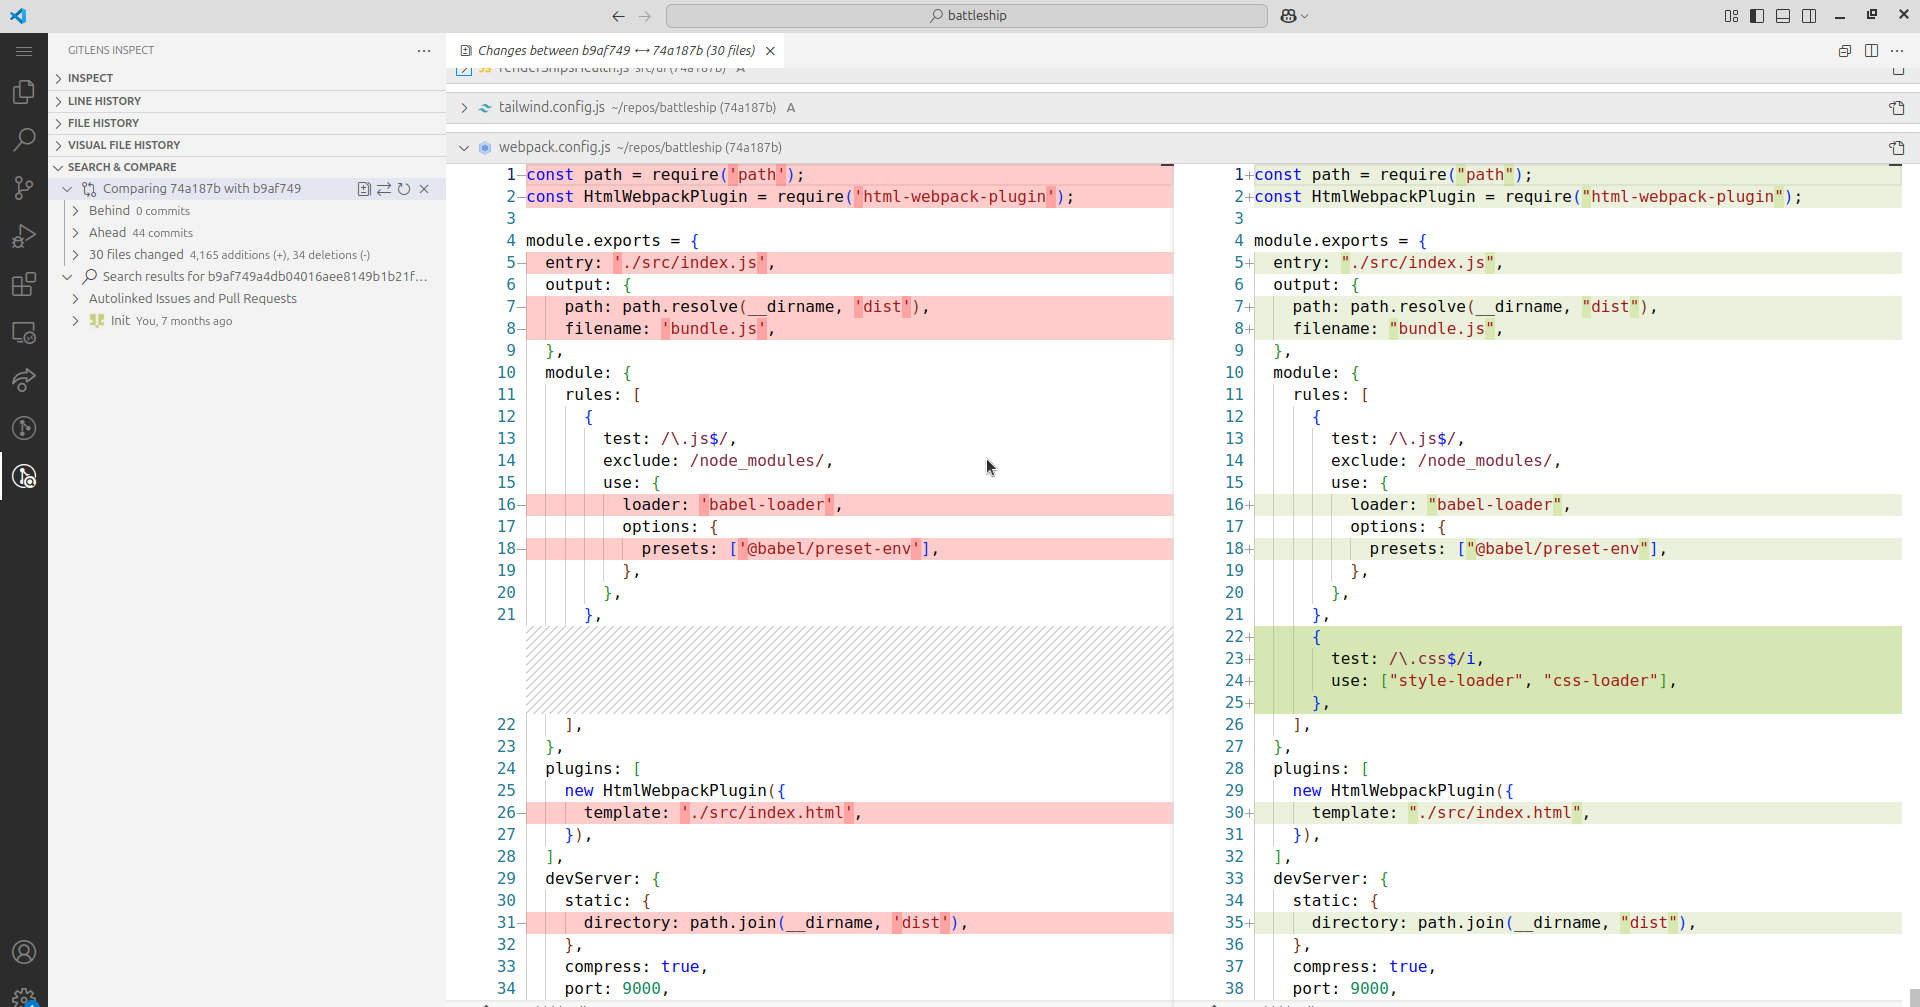
Task: Click the 'Ahead 44 commits' item
Action: [x=140, y=233]
